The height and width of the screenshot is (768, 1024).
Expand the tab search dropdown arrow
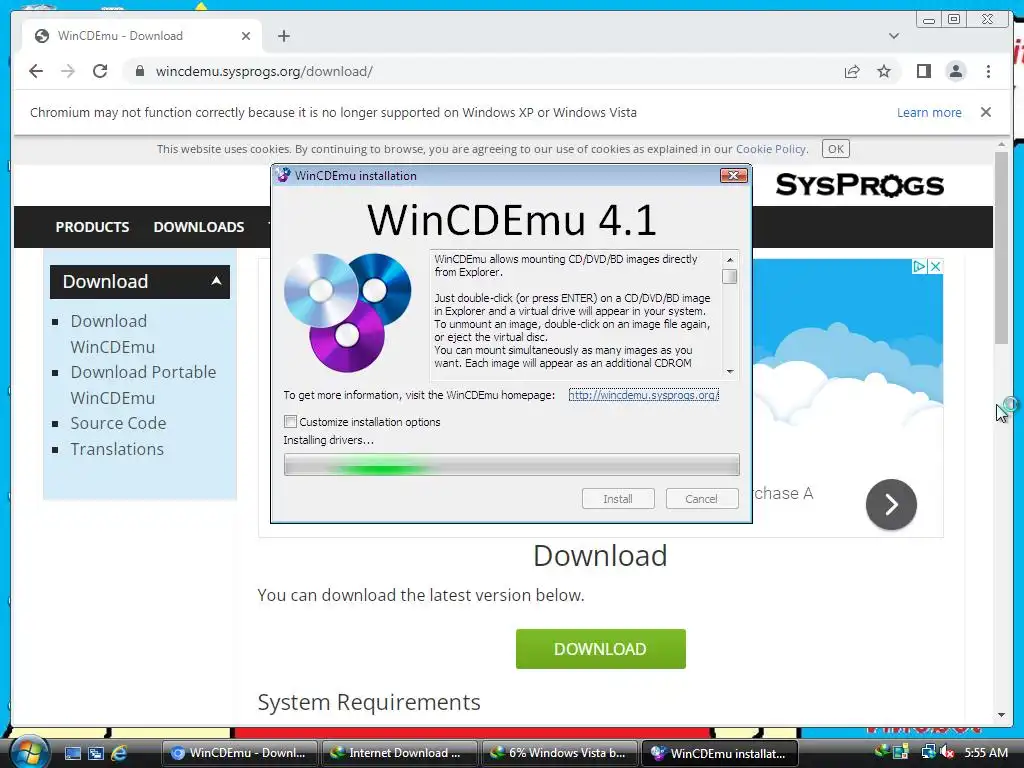(x=893, y=36)
